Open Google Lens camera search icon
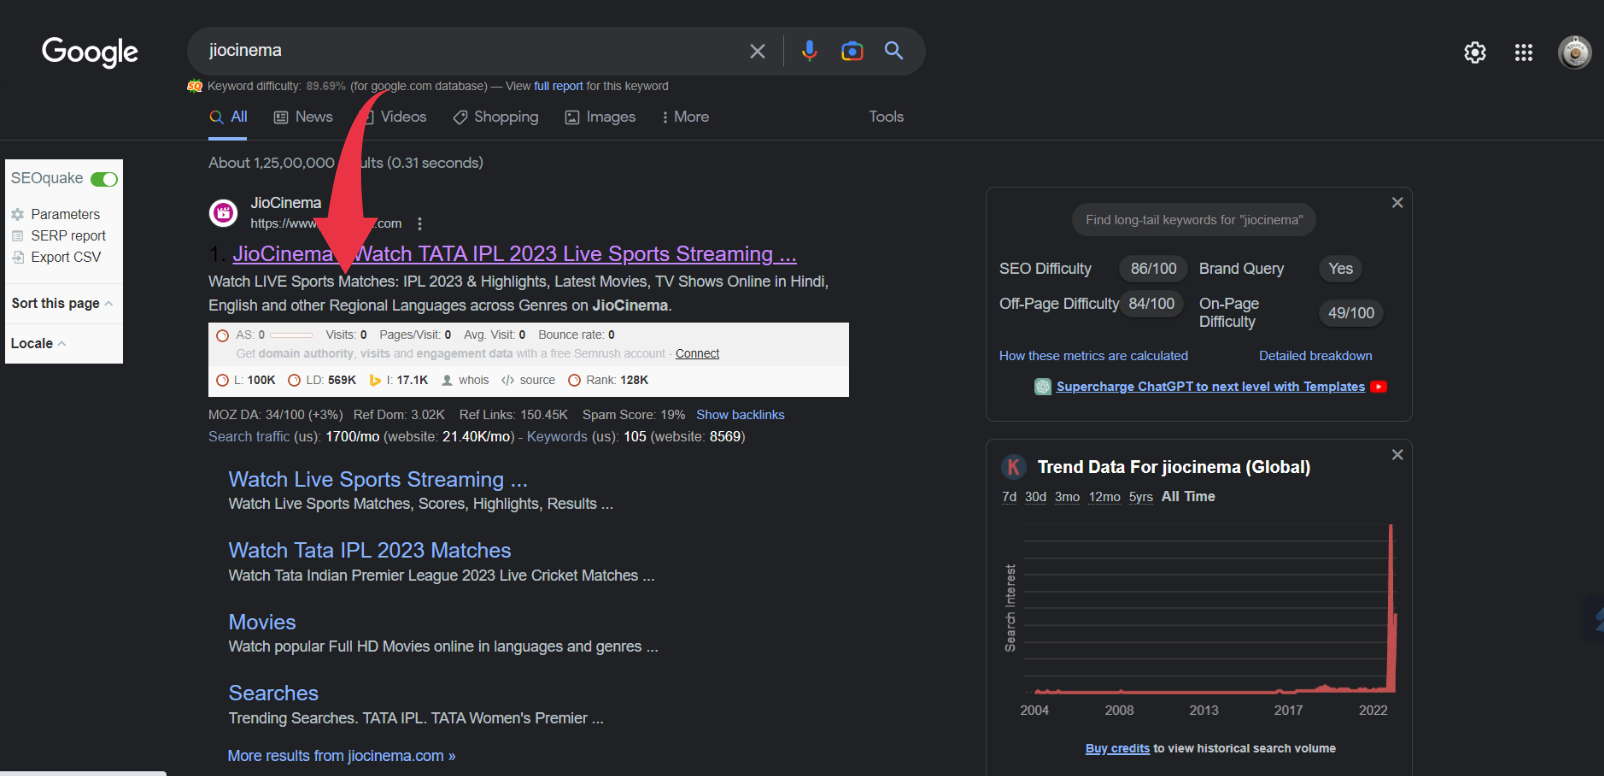 click(852, 51)
